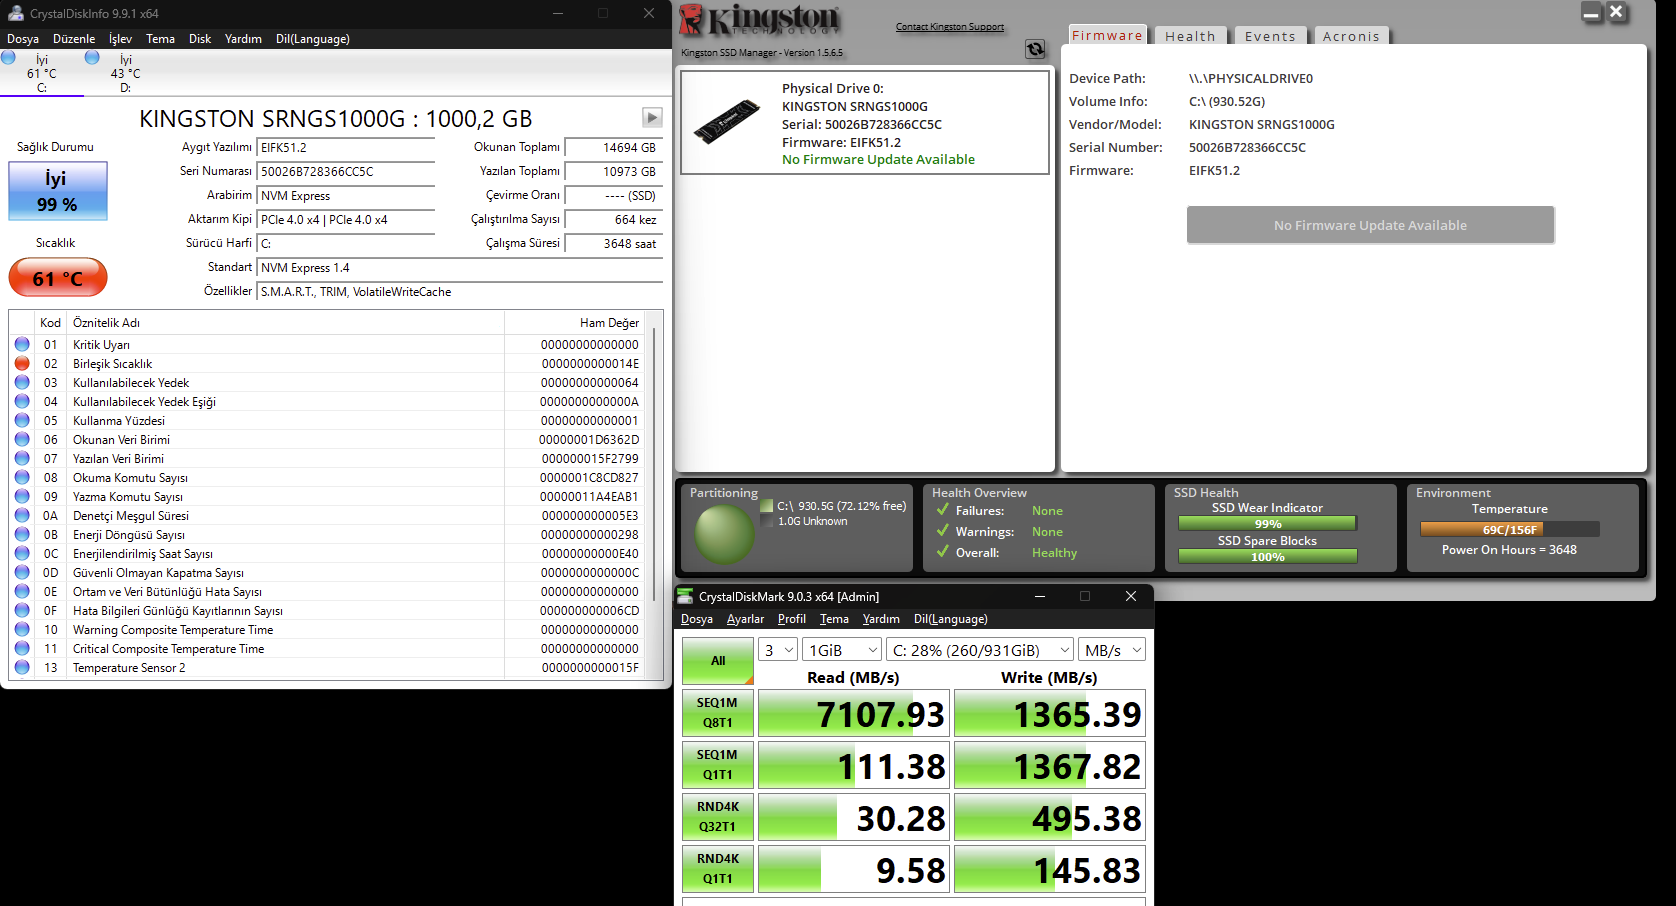Click status orb for Yazma Komutu Sayısı
This screenshot has height=906, width=1676.
(22, 496)
